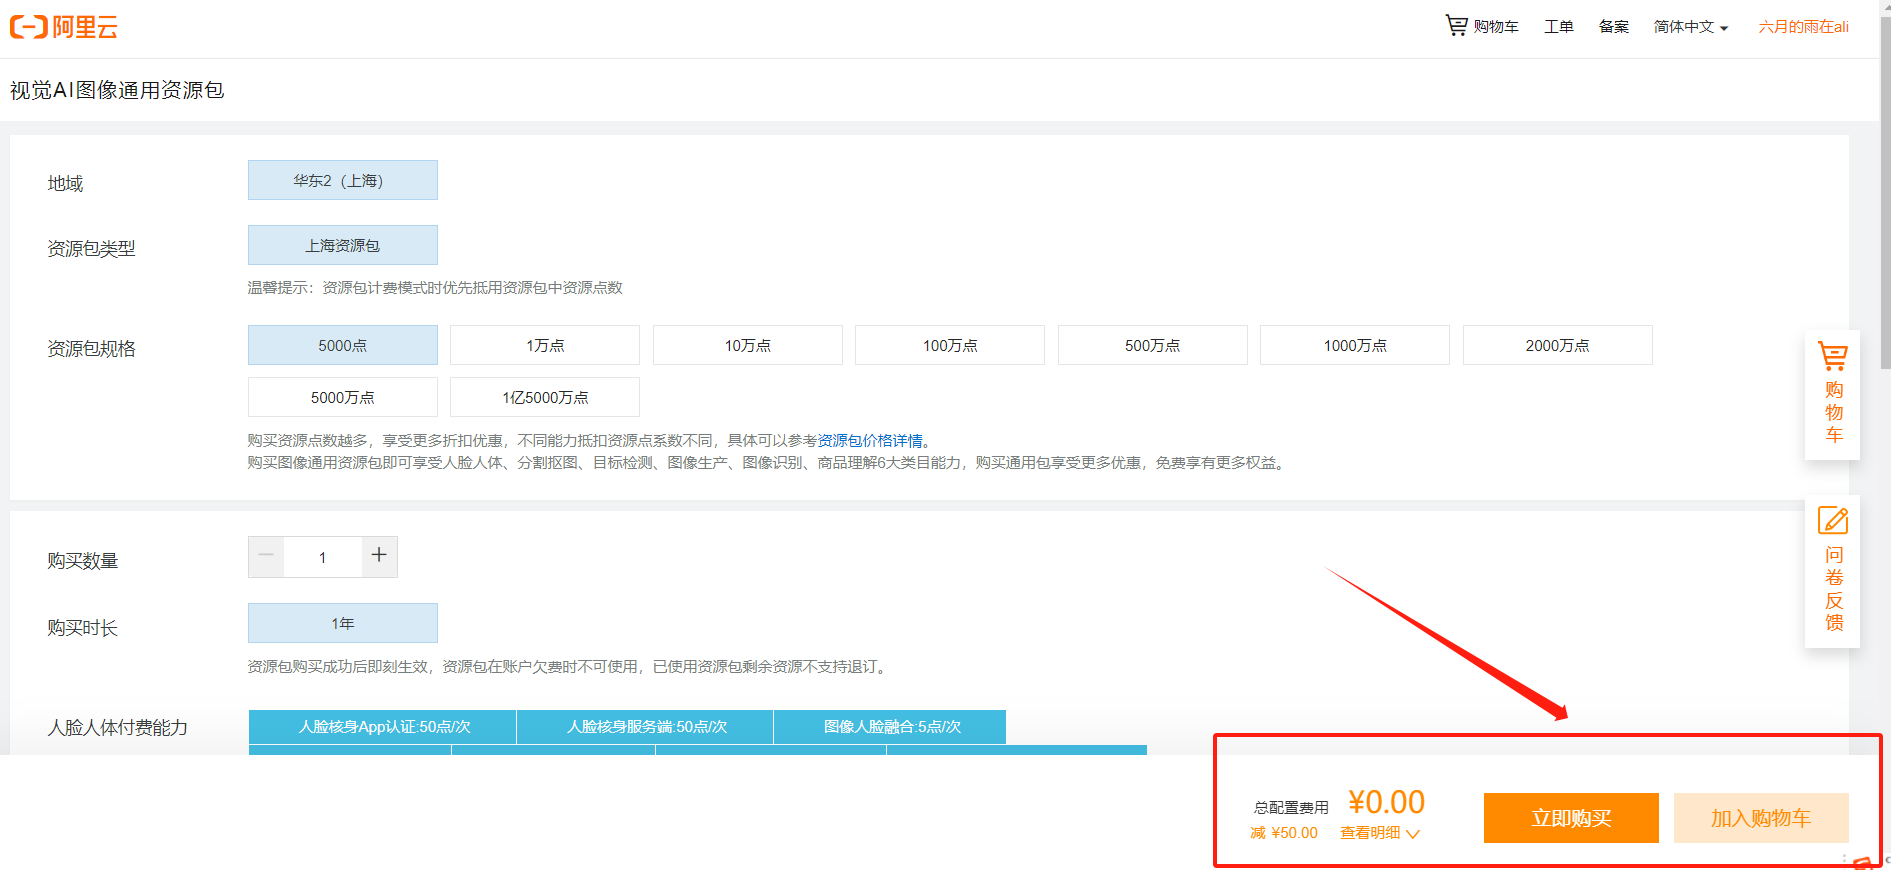The width and height of the screenshot is (1891, 870).
Task: Open the 问卷反馈 feedback widget
Action: 1832,570
